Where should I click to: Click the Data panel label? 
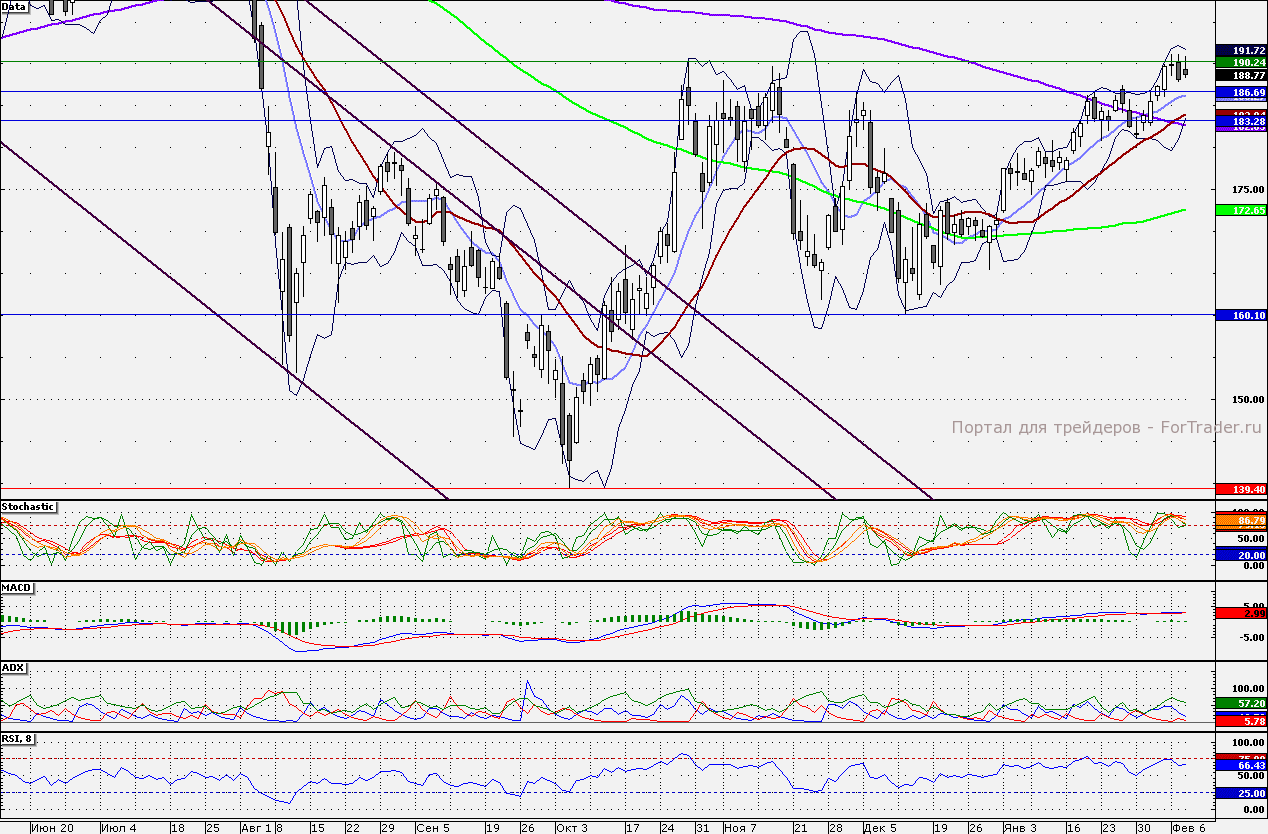pos(14,6)
